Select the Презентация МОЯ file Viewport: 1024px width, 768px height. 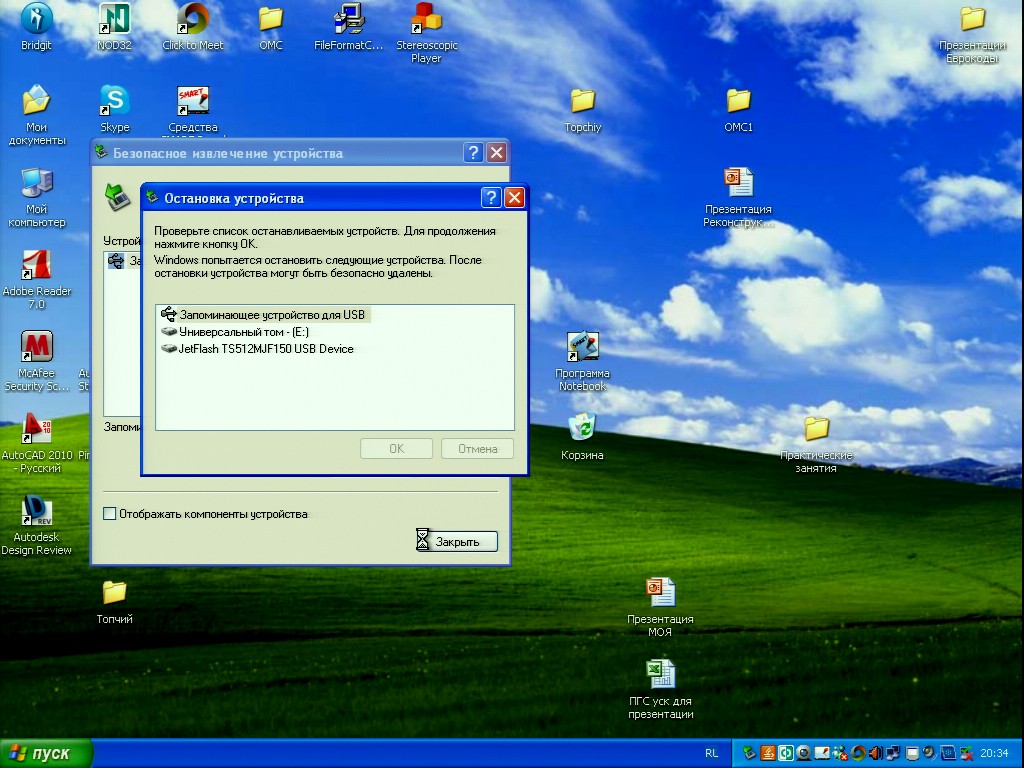(660, 607)
